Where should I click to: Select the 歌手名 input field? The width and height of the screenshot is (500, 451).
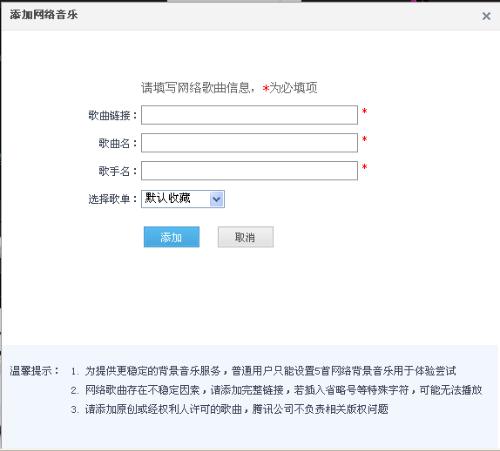tap(249, 171)
